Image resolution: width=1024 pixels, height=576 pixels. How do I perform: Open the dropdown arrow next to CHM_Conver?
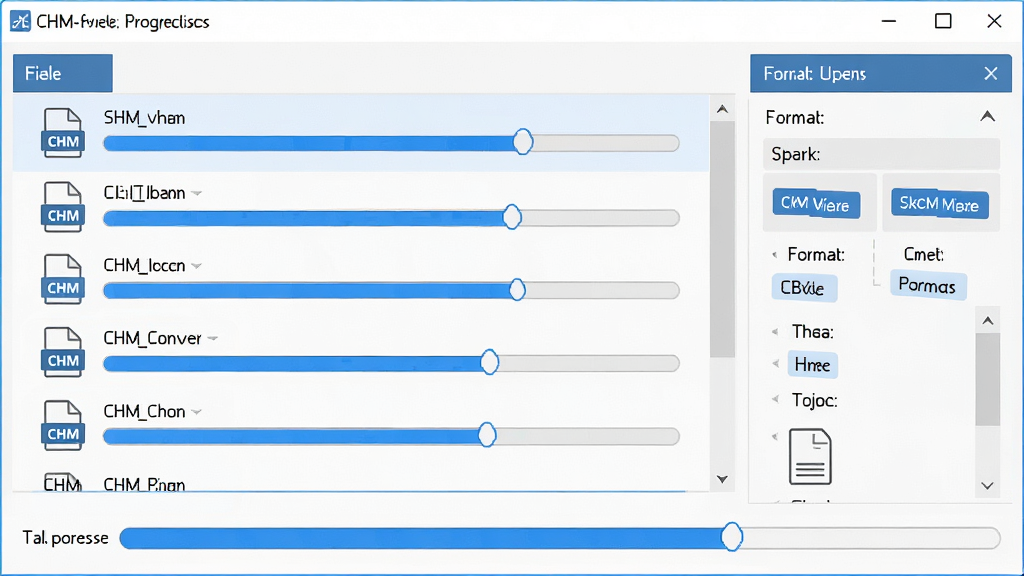coord(212,338)
